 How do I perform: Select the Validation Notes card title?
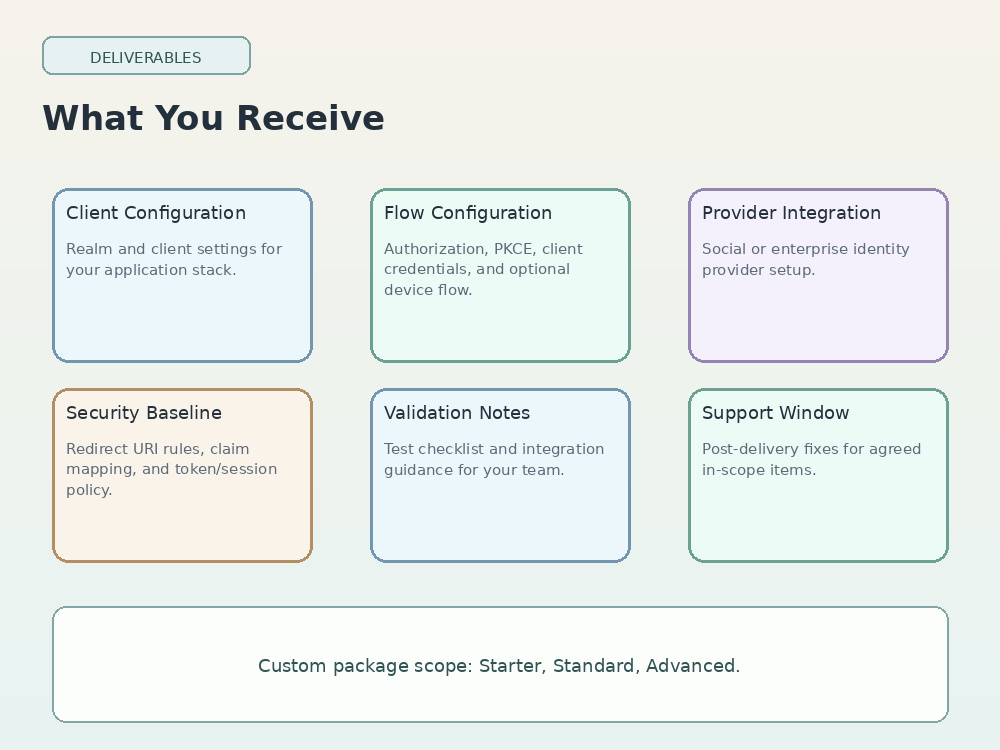(457, 413)
